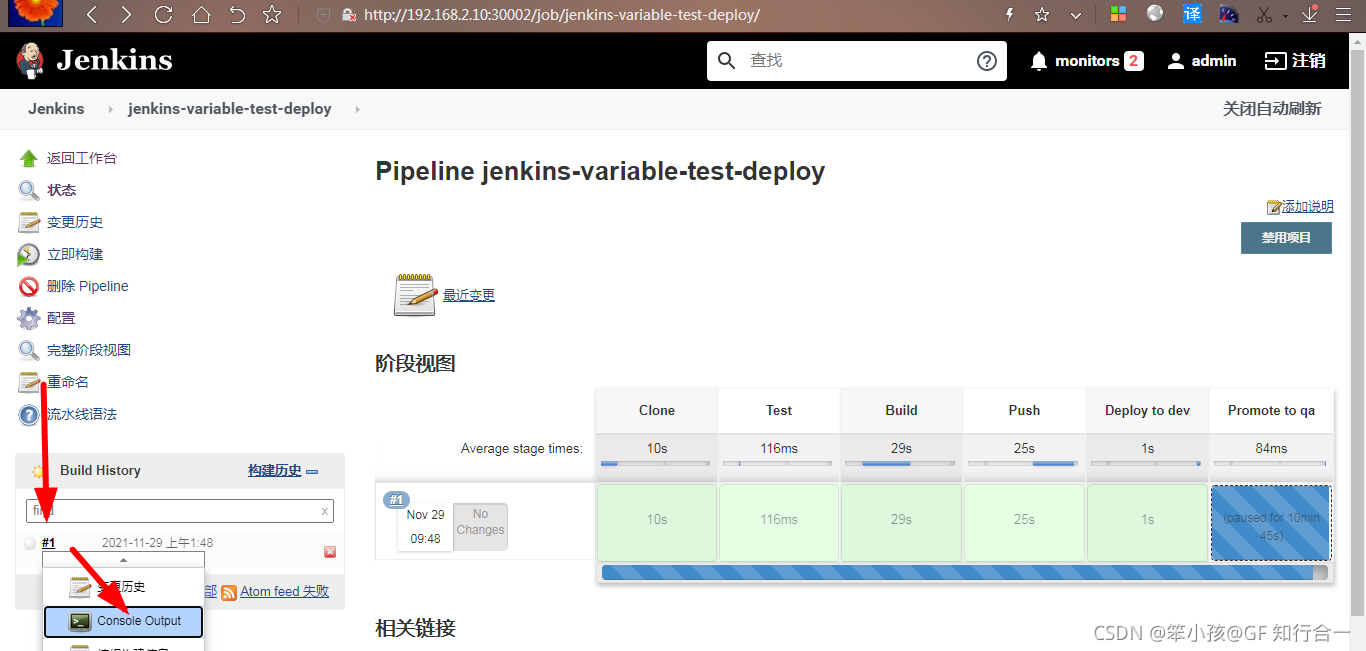
Task: Click the Jenkins butler logo
Action: tap(30, 60)
